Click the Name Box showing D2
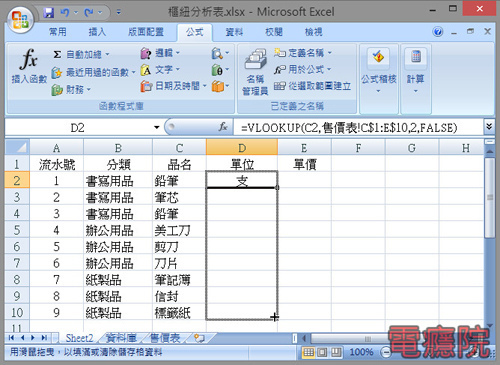 coord(77,128)
